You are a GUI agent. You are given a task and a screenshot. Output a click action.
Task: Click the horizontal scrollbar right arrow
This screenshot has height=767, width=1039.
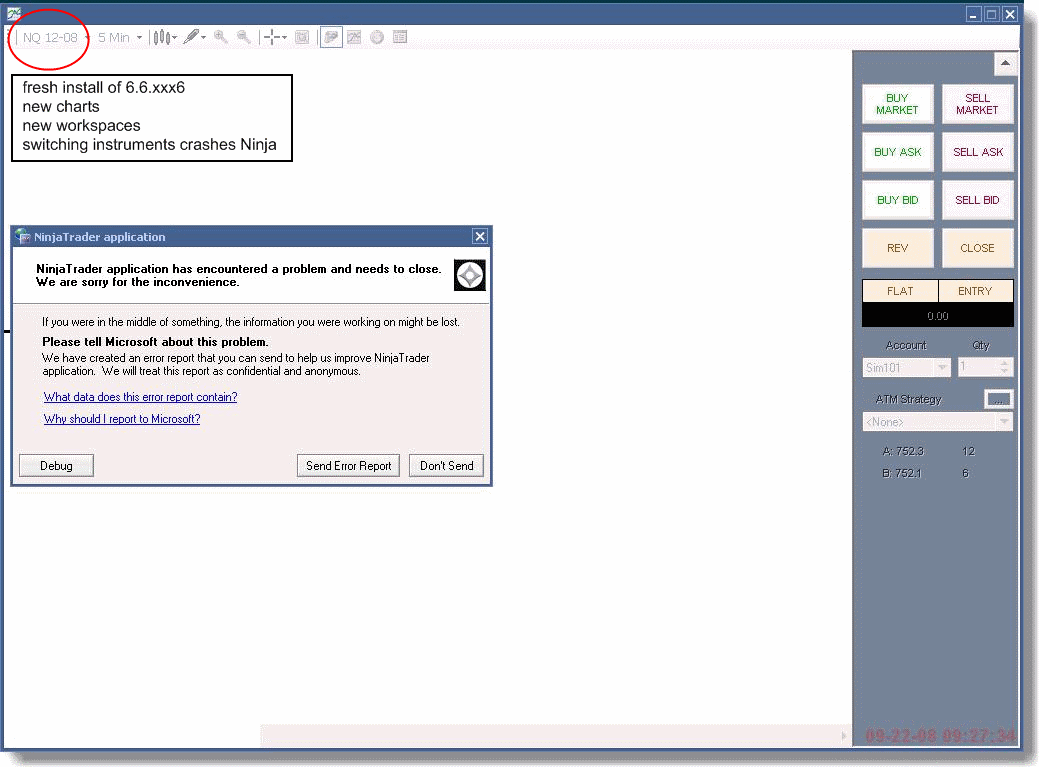(x=844, y=736)
